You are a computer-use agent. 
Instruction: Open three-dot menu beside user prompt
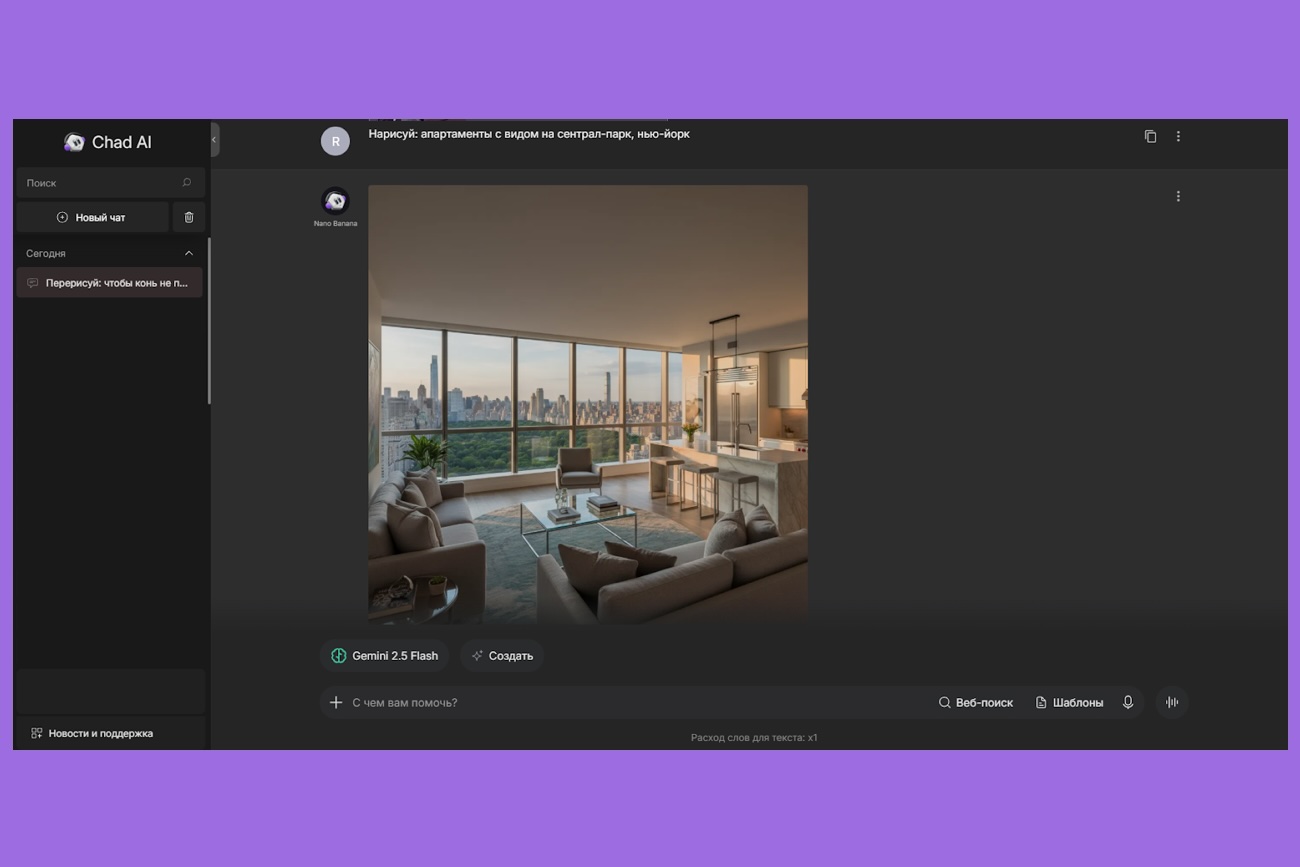coord(1178,136)
